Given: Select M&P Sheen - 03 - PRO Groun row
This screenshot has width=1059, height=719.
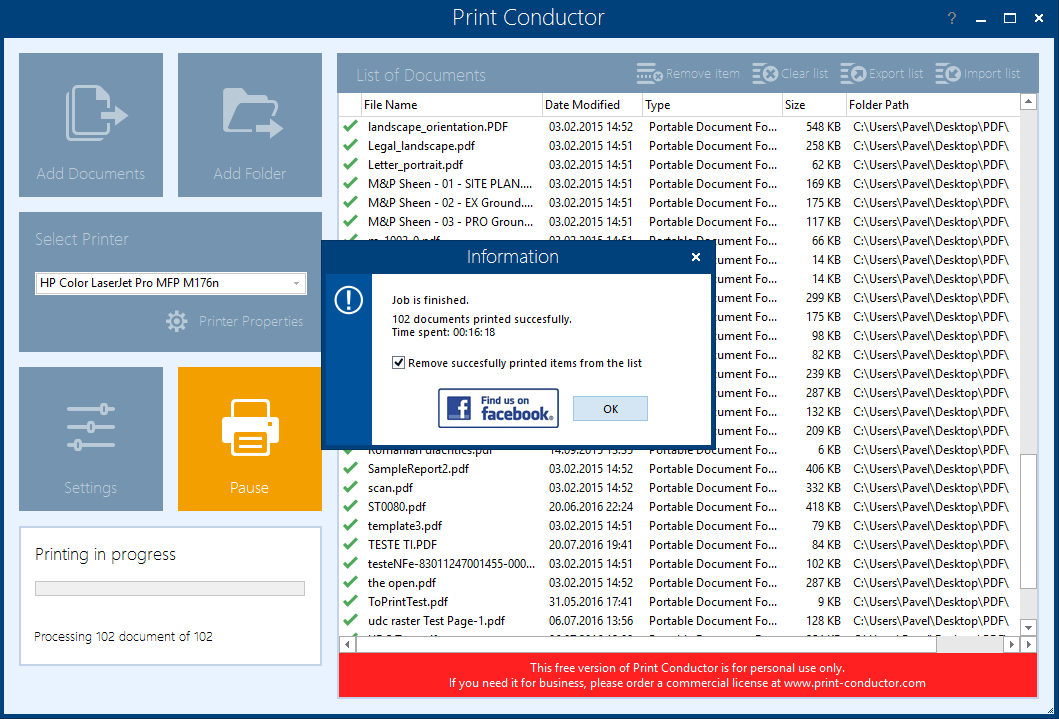Looking at the screenshot, I should [678, 221].
